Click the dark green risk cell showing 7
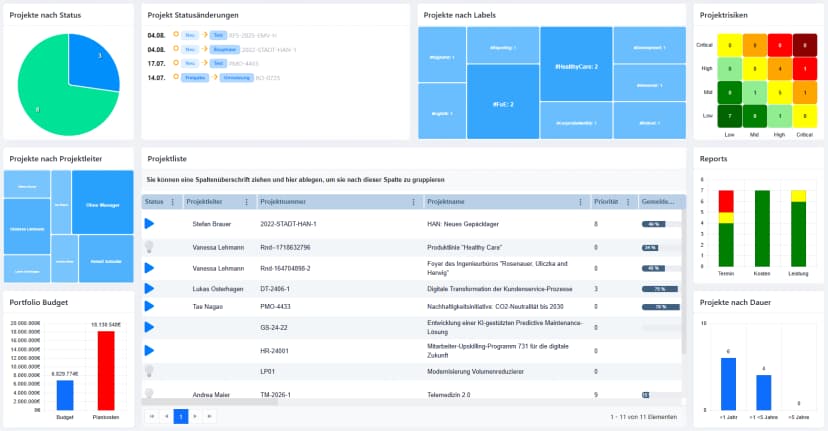 [x=729, y=116]
